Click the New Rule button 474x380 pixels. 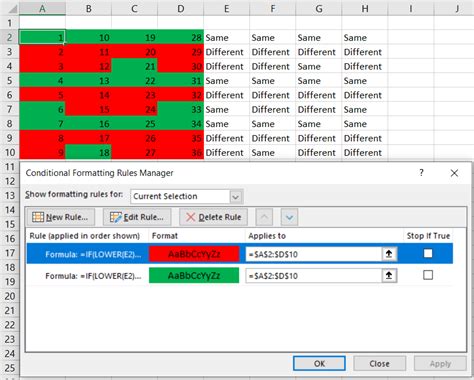(60, 217)
